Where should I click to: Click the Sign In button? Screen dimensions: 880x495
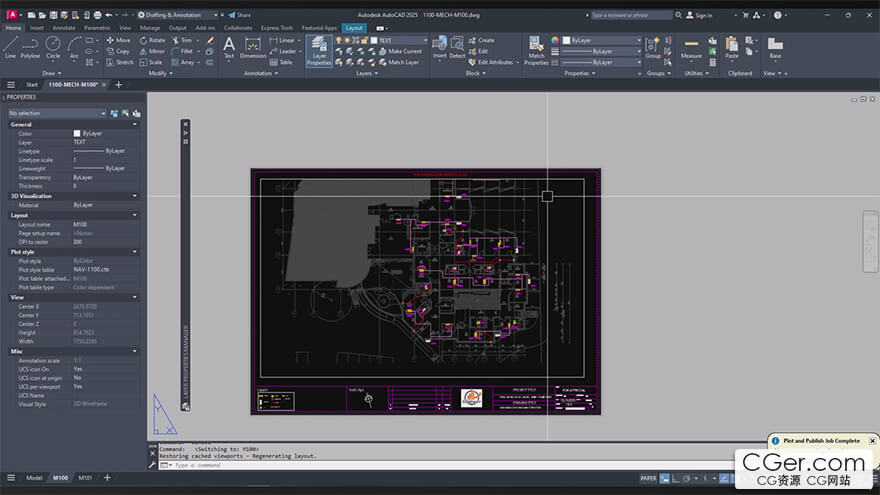click(702, 15)
